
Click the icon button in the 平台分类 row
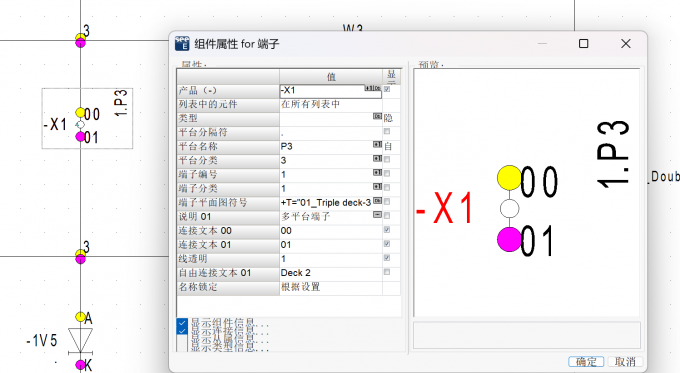pyautogui.click(x=377, y=159)
